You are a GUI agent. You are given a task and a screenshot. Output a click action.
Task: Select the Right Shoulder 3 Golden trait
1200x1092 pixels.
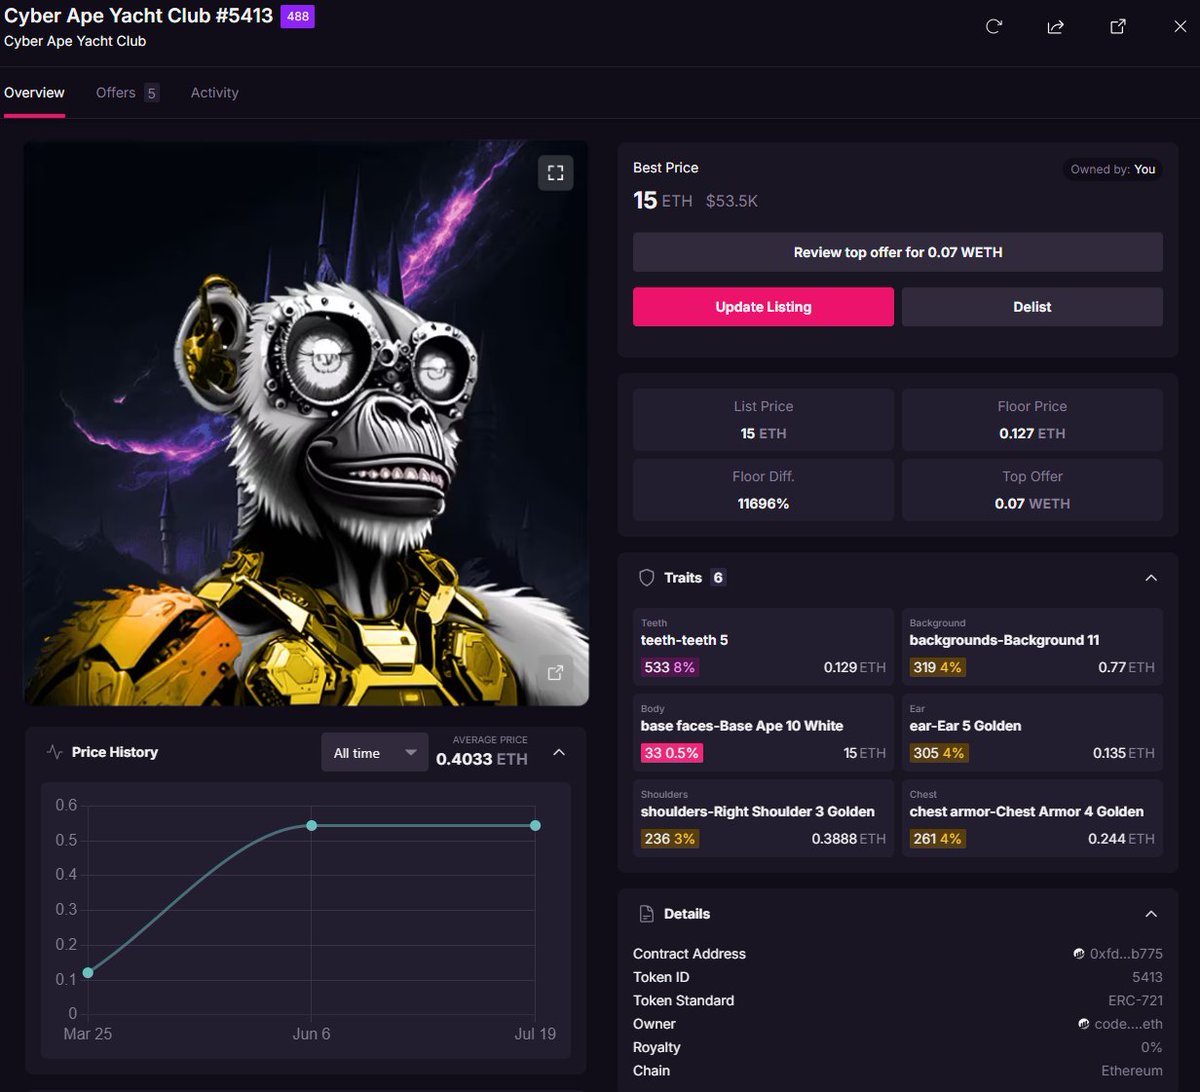(763, 819)
